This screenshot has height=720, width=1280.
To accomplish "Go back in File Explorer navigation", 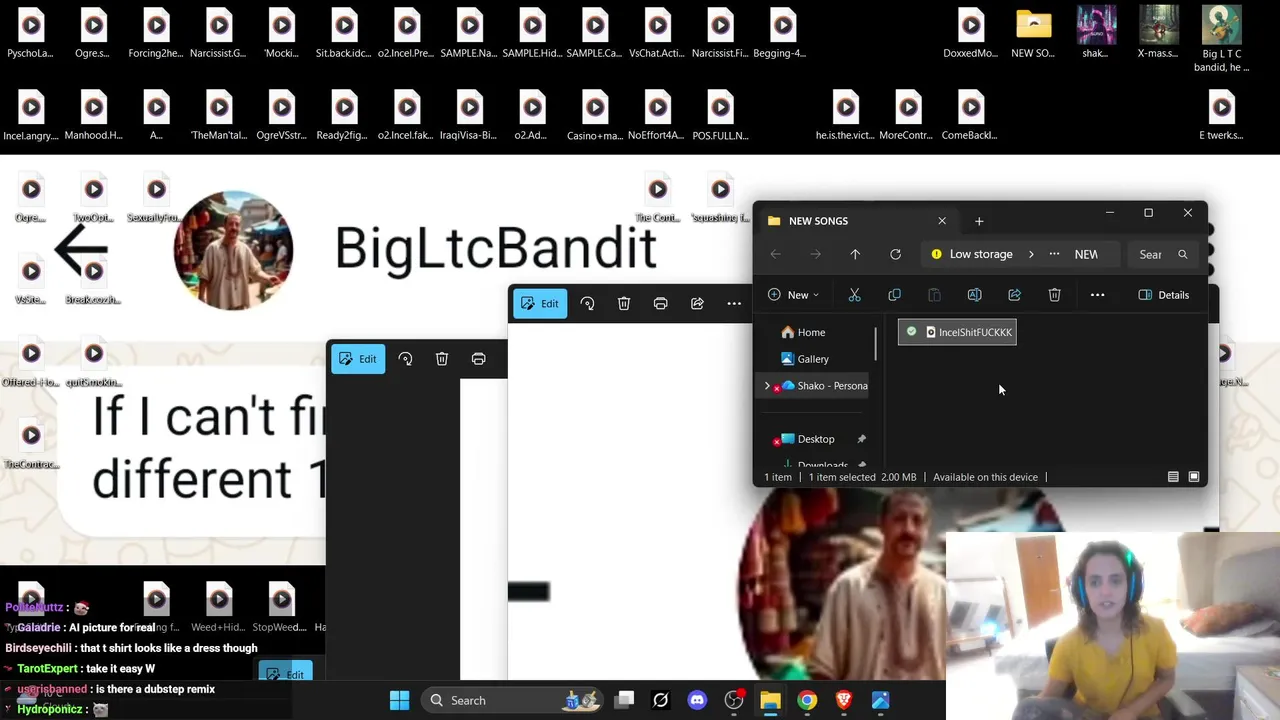I will tap(775, 254).
